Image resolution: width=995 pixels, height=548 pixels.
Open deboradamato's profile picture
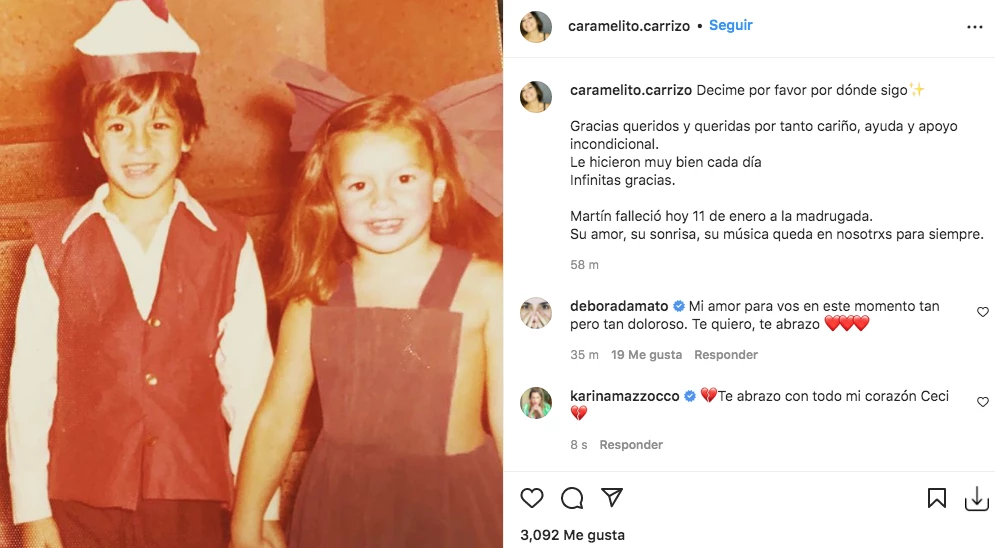click(536, 313)
